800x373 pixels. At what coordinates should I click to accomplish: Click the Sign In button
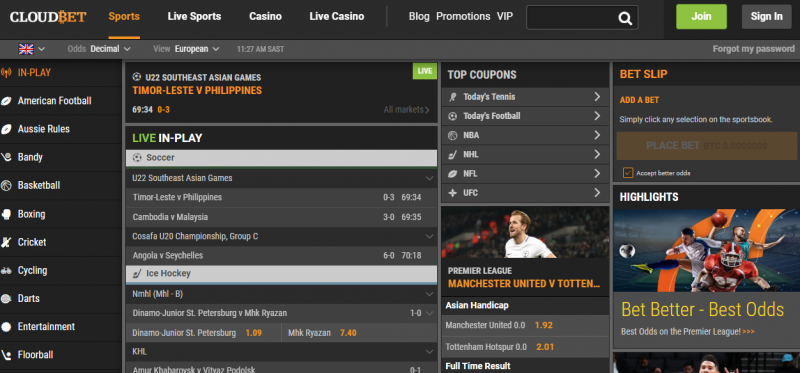(766, 16)
